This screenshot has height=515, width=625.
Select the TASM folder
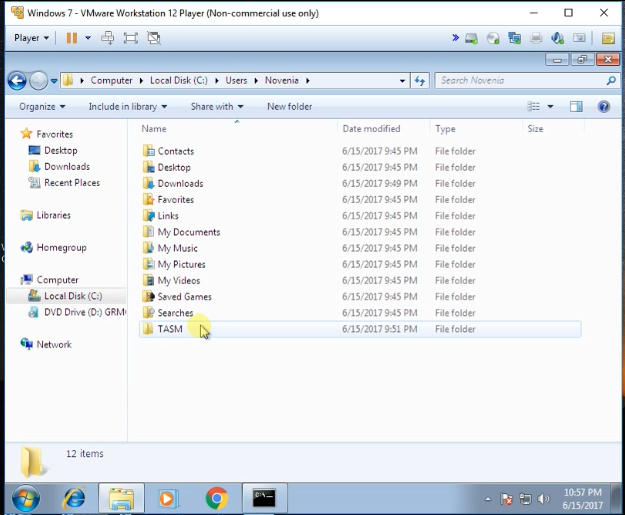click(170, 329)
